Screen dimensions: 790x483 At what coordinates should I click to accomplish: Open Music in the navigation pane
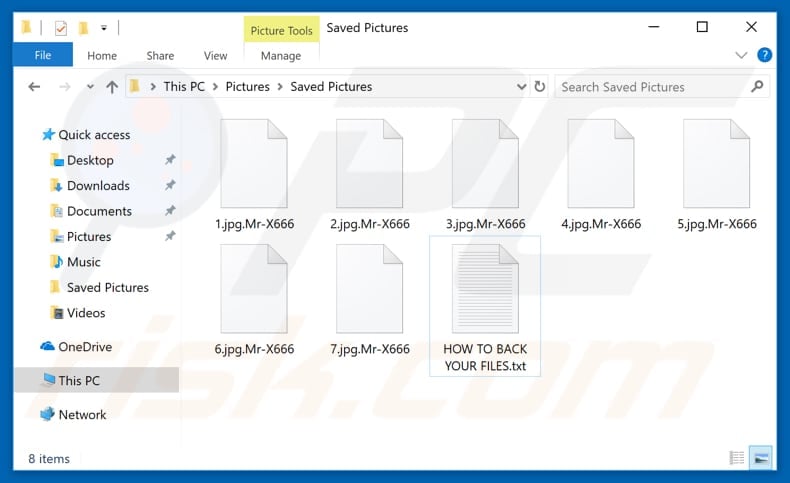coord(83,262)
